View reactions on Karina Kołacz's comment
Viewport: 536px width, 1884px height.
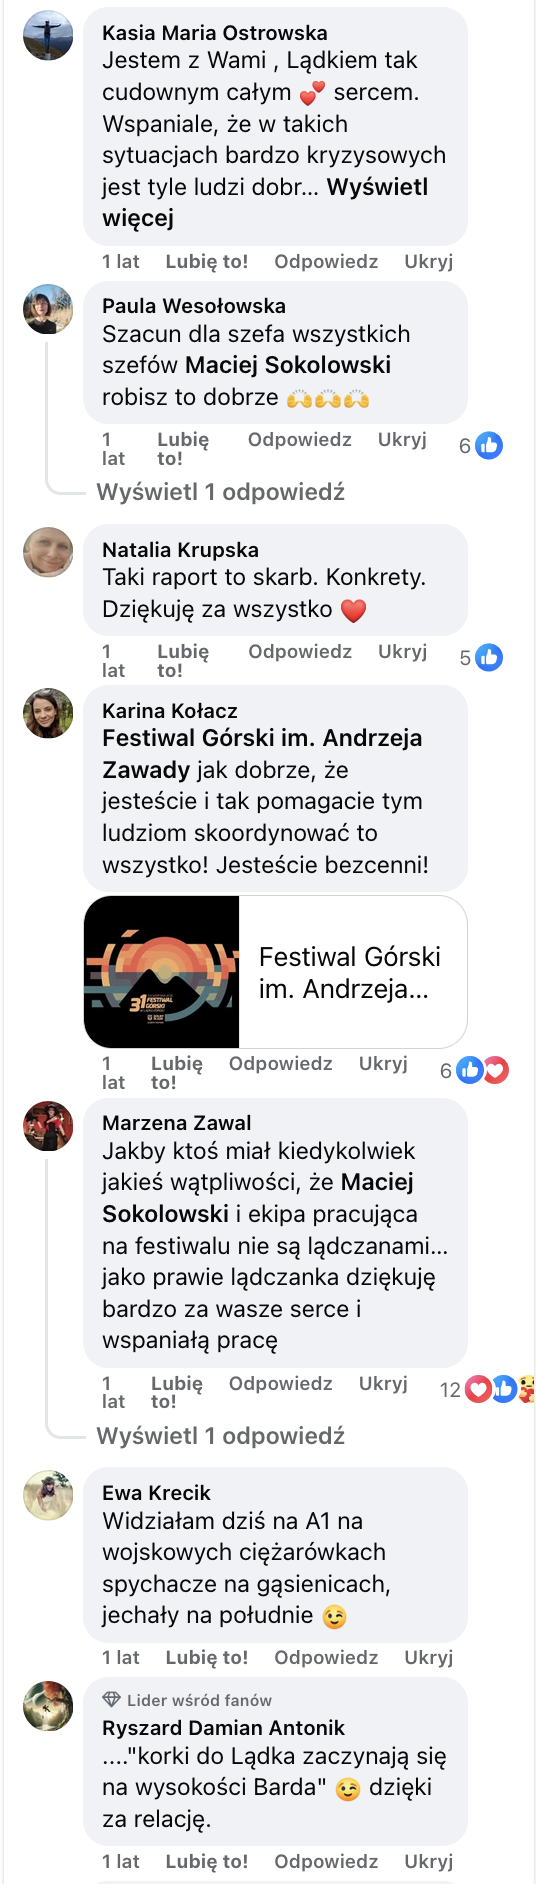475,1071
